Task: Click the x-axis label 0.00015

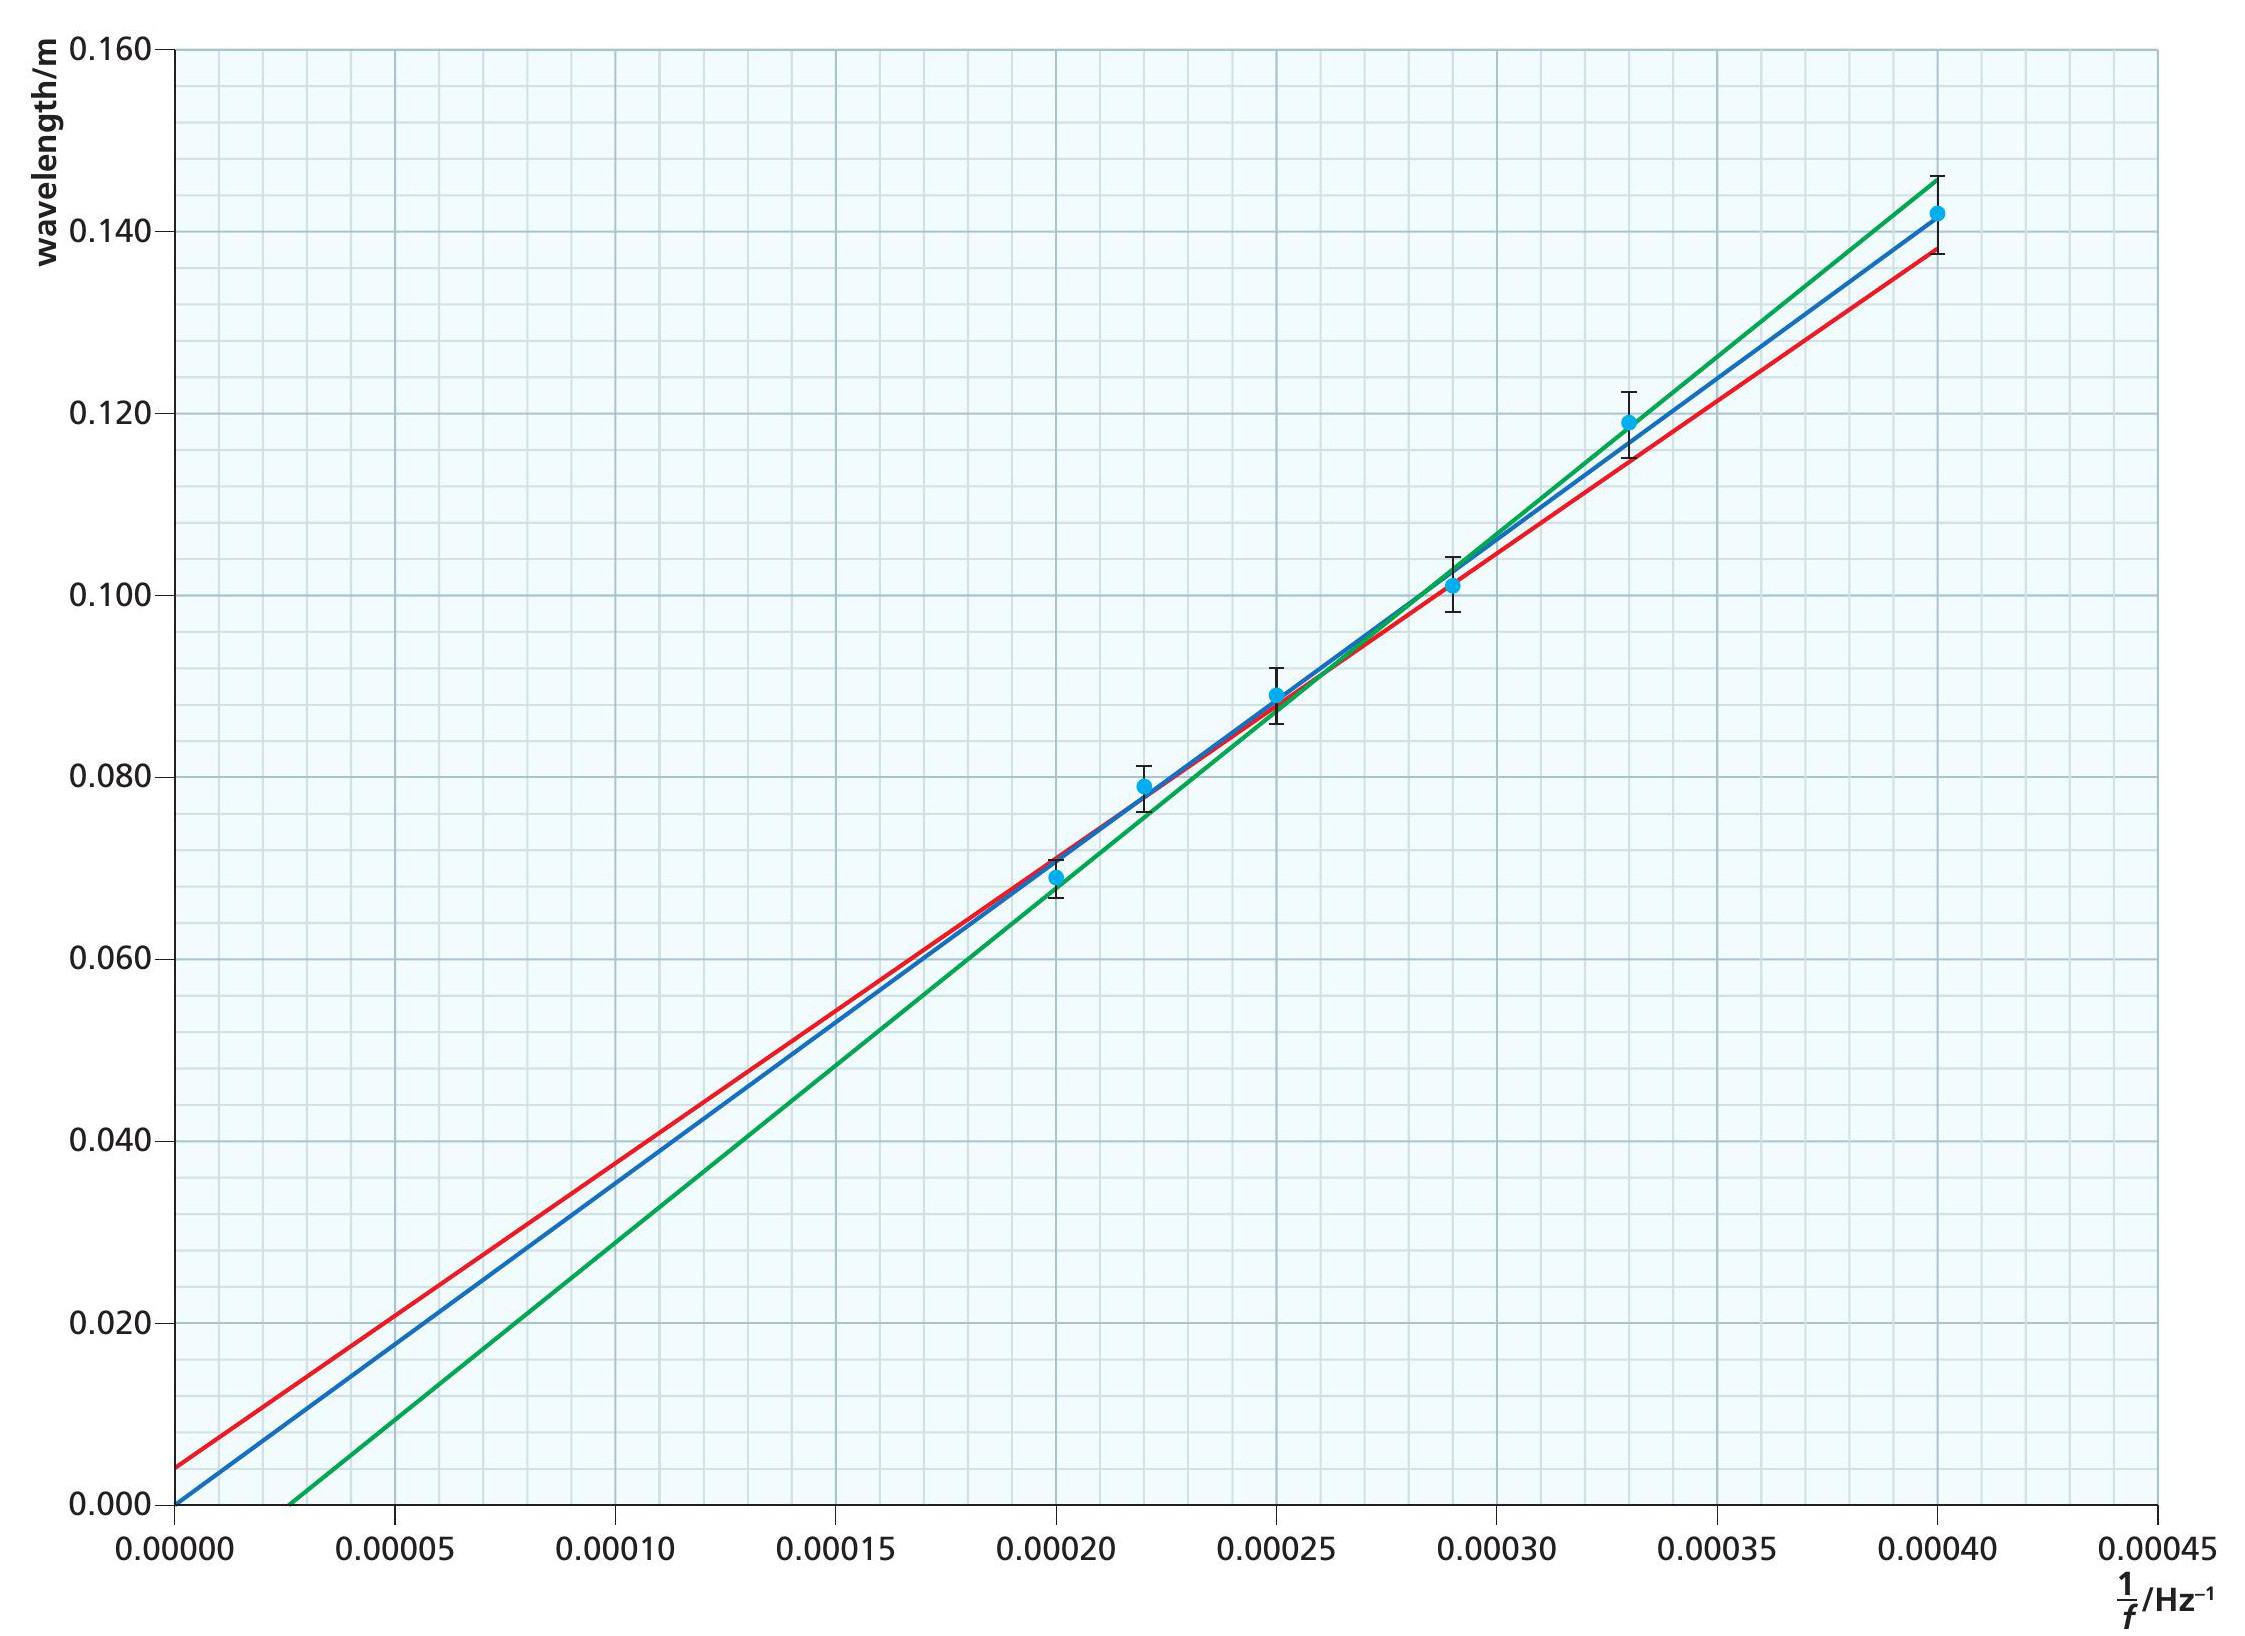Action: pos(836,1550)
